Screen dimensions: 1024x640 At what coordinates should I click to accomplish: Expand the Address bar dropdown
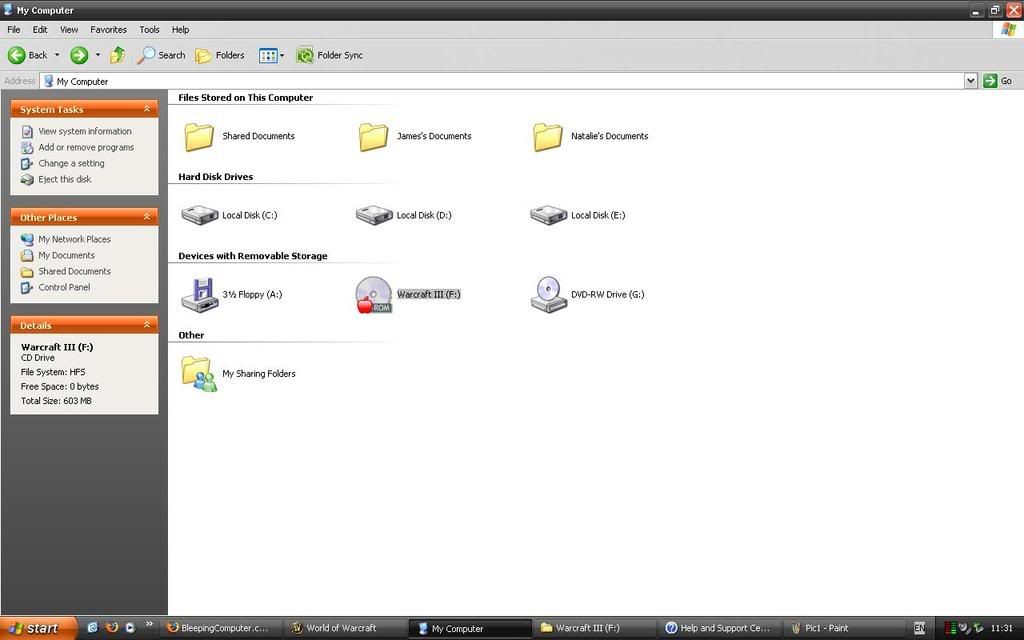[x=970, y=81]
